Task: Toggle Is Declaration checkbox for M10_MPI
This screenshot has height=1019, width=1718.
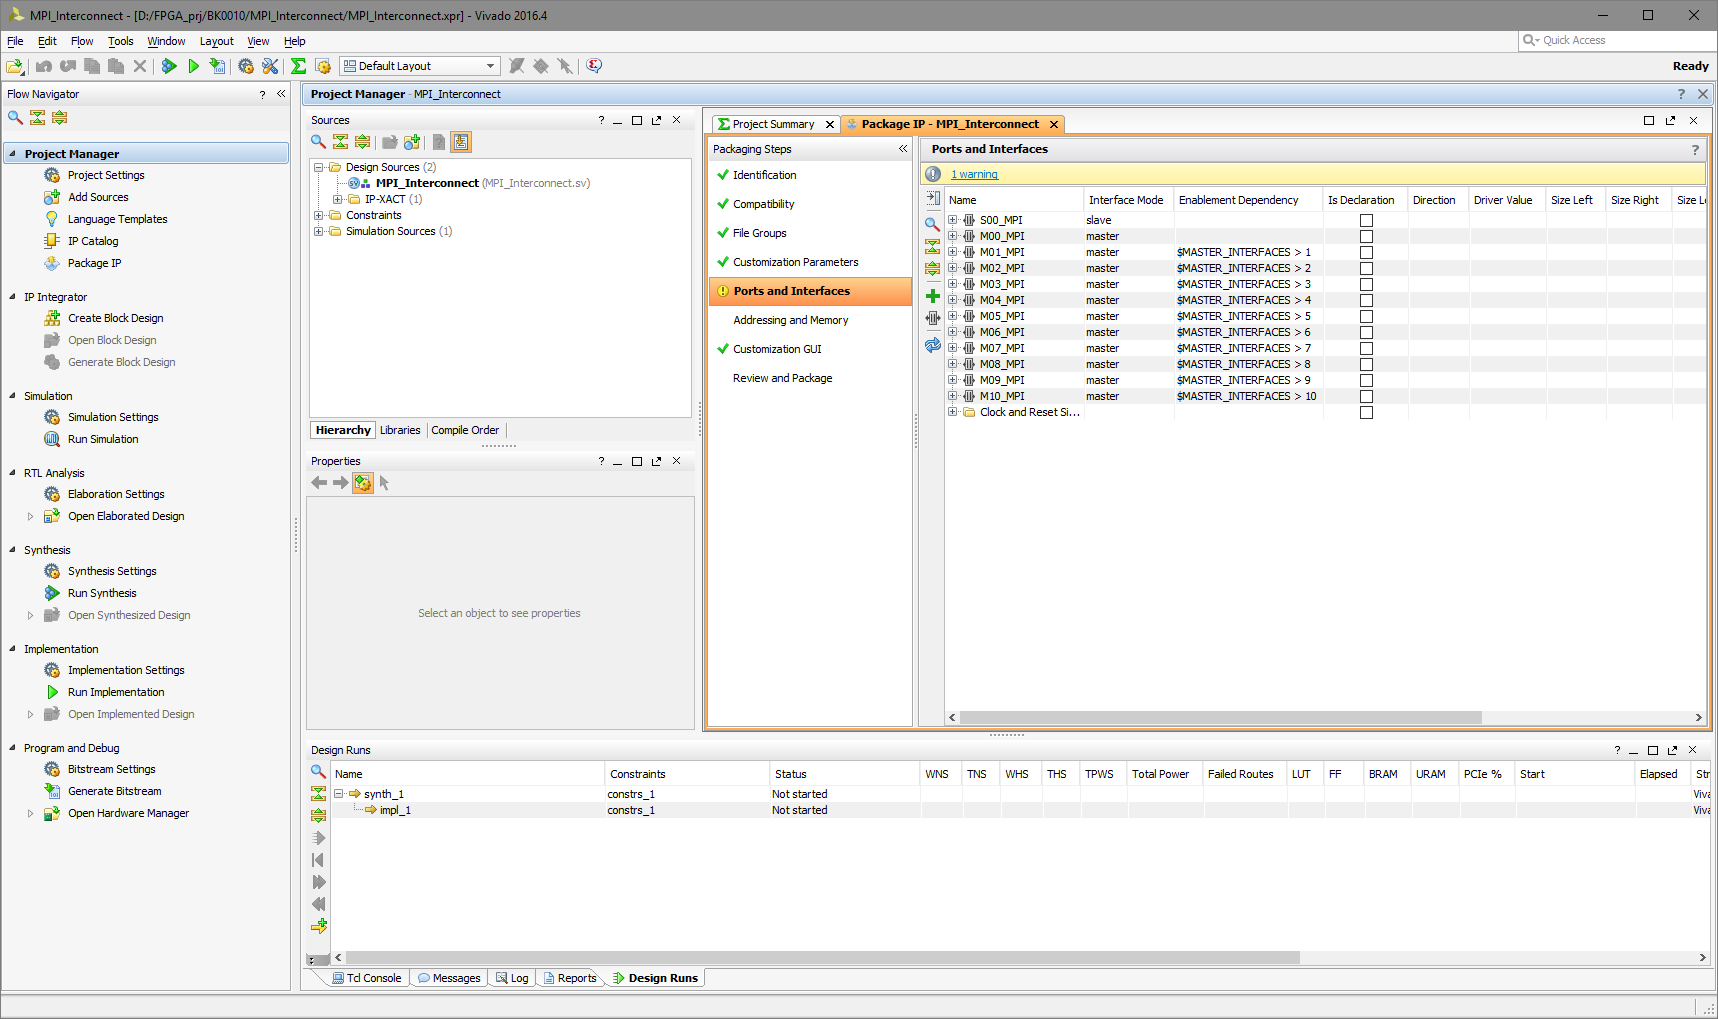Action: click(x=1366, y=396)
